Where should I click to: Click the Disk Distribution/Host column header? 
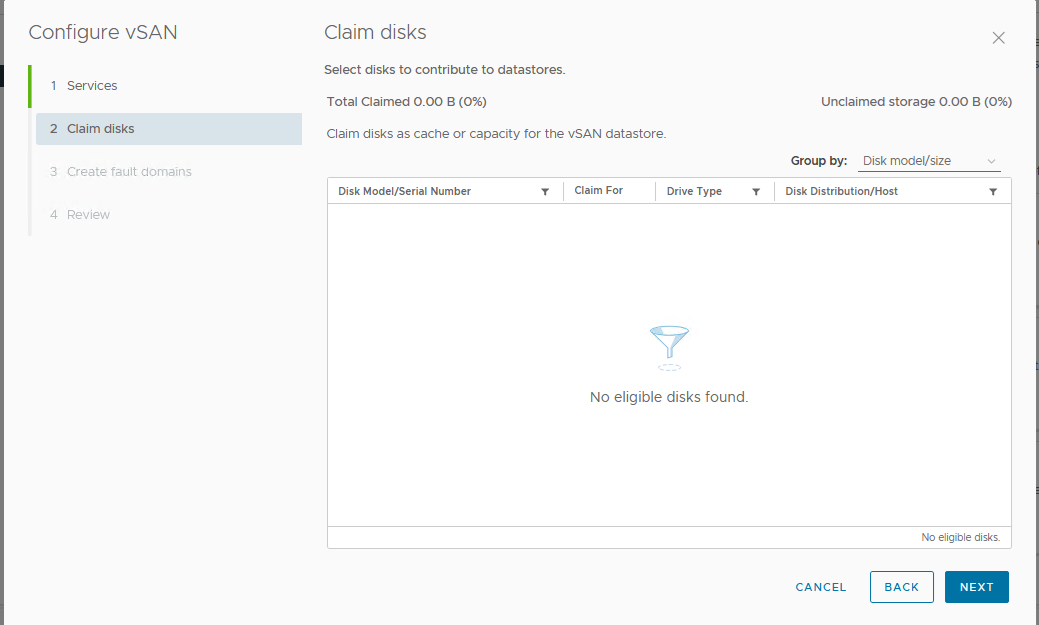pyautogui.click(x=841, y=191)
